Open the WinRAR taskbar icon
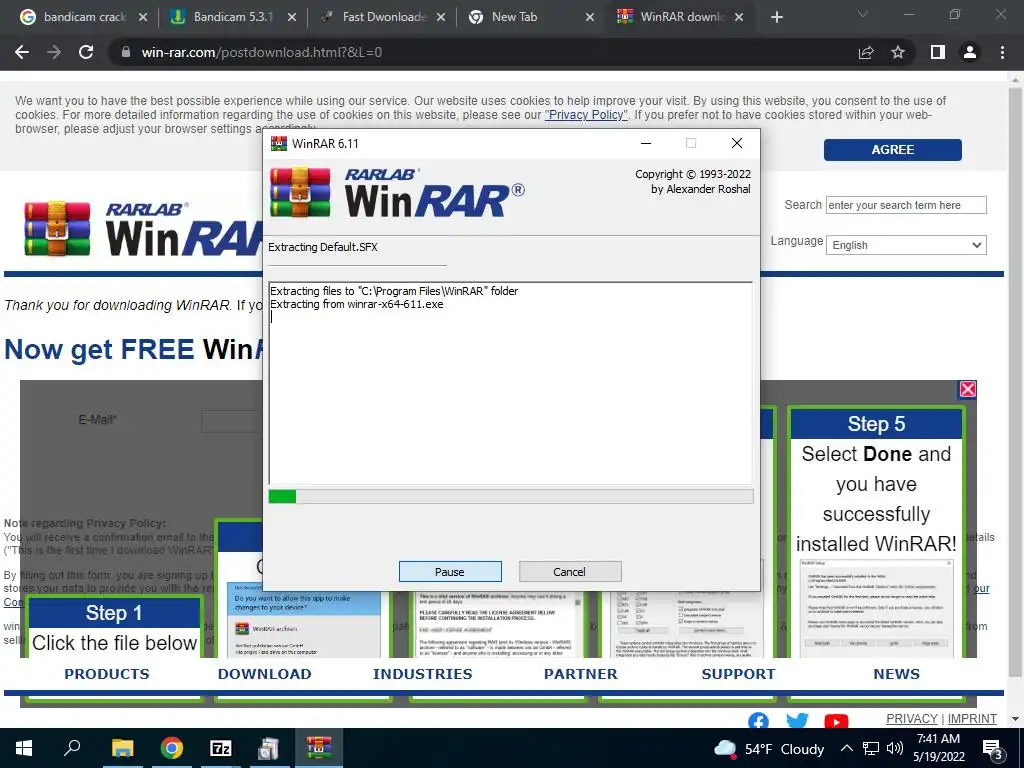Image resolution: width=1024 pixels, height=768 pixels. click(x=319, y=748)
